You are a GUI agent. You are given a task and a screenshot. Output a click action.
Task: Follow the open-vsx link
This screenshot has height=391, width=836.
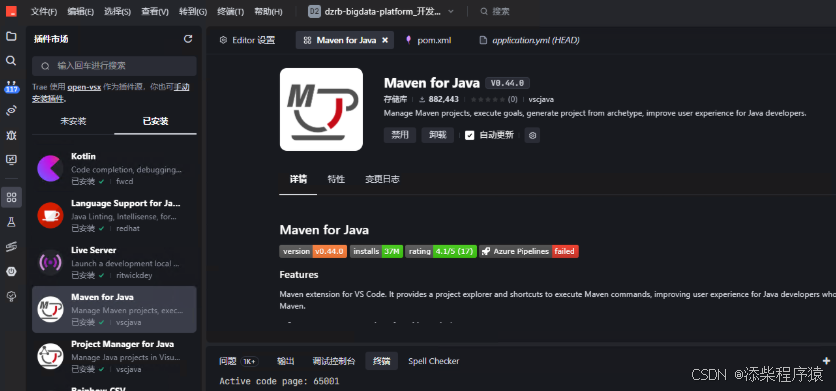pos(84,87)
